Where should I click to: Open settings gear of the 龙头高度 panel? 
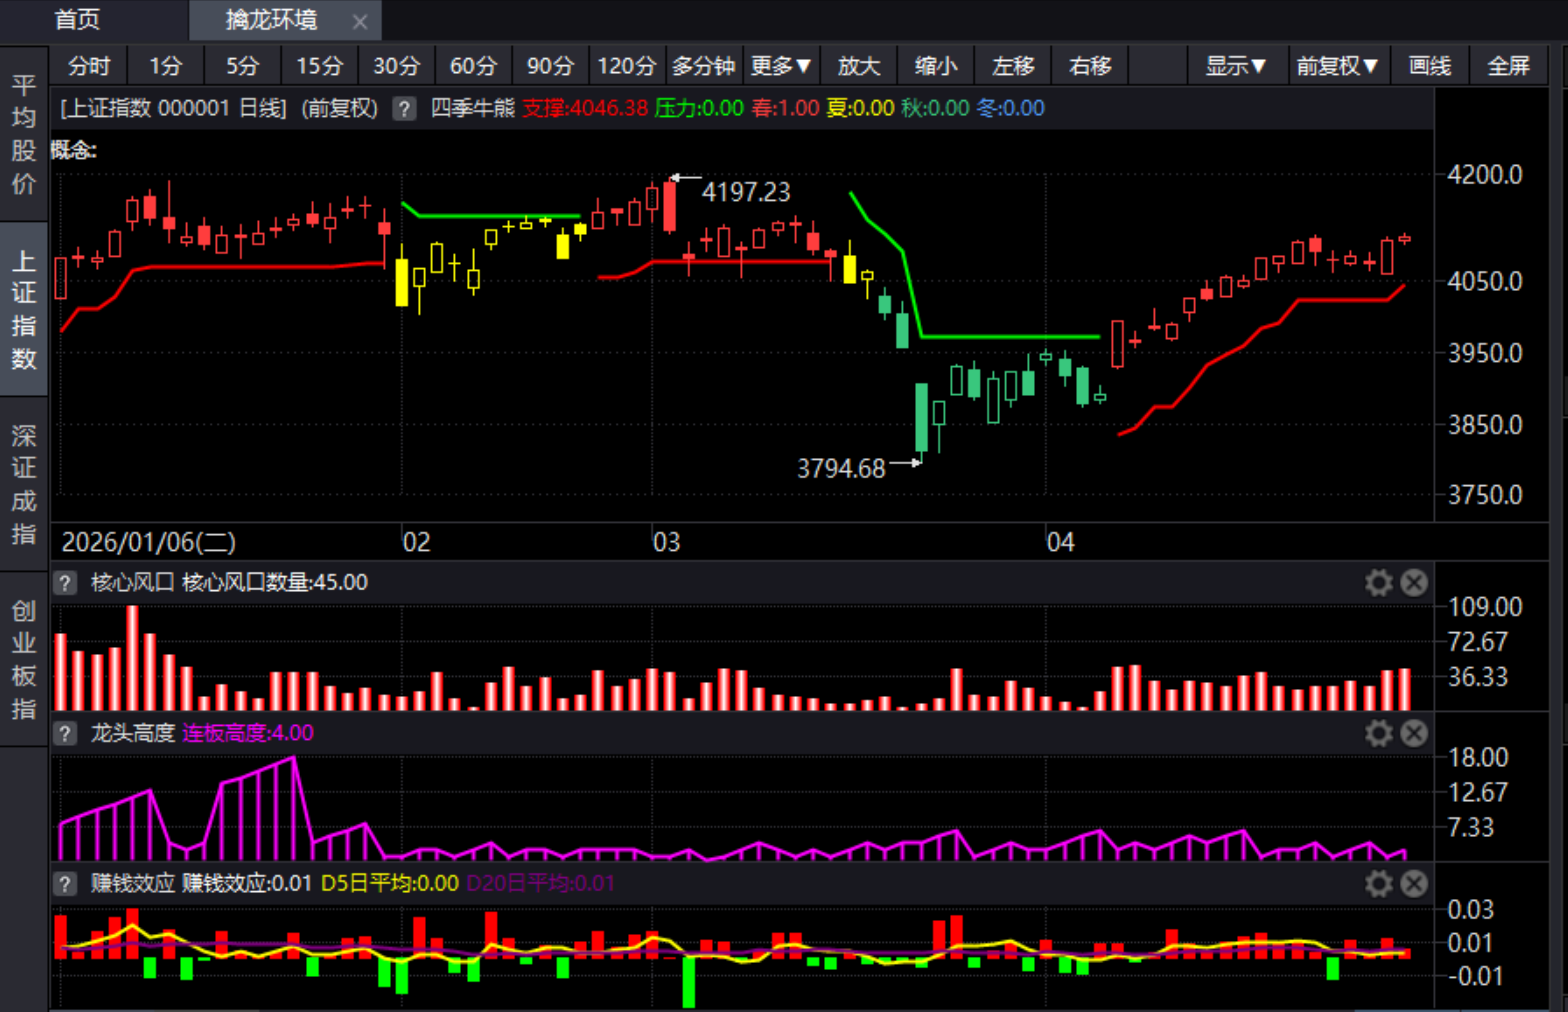tap(1379, 733)
